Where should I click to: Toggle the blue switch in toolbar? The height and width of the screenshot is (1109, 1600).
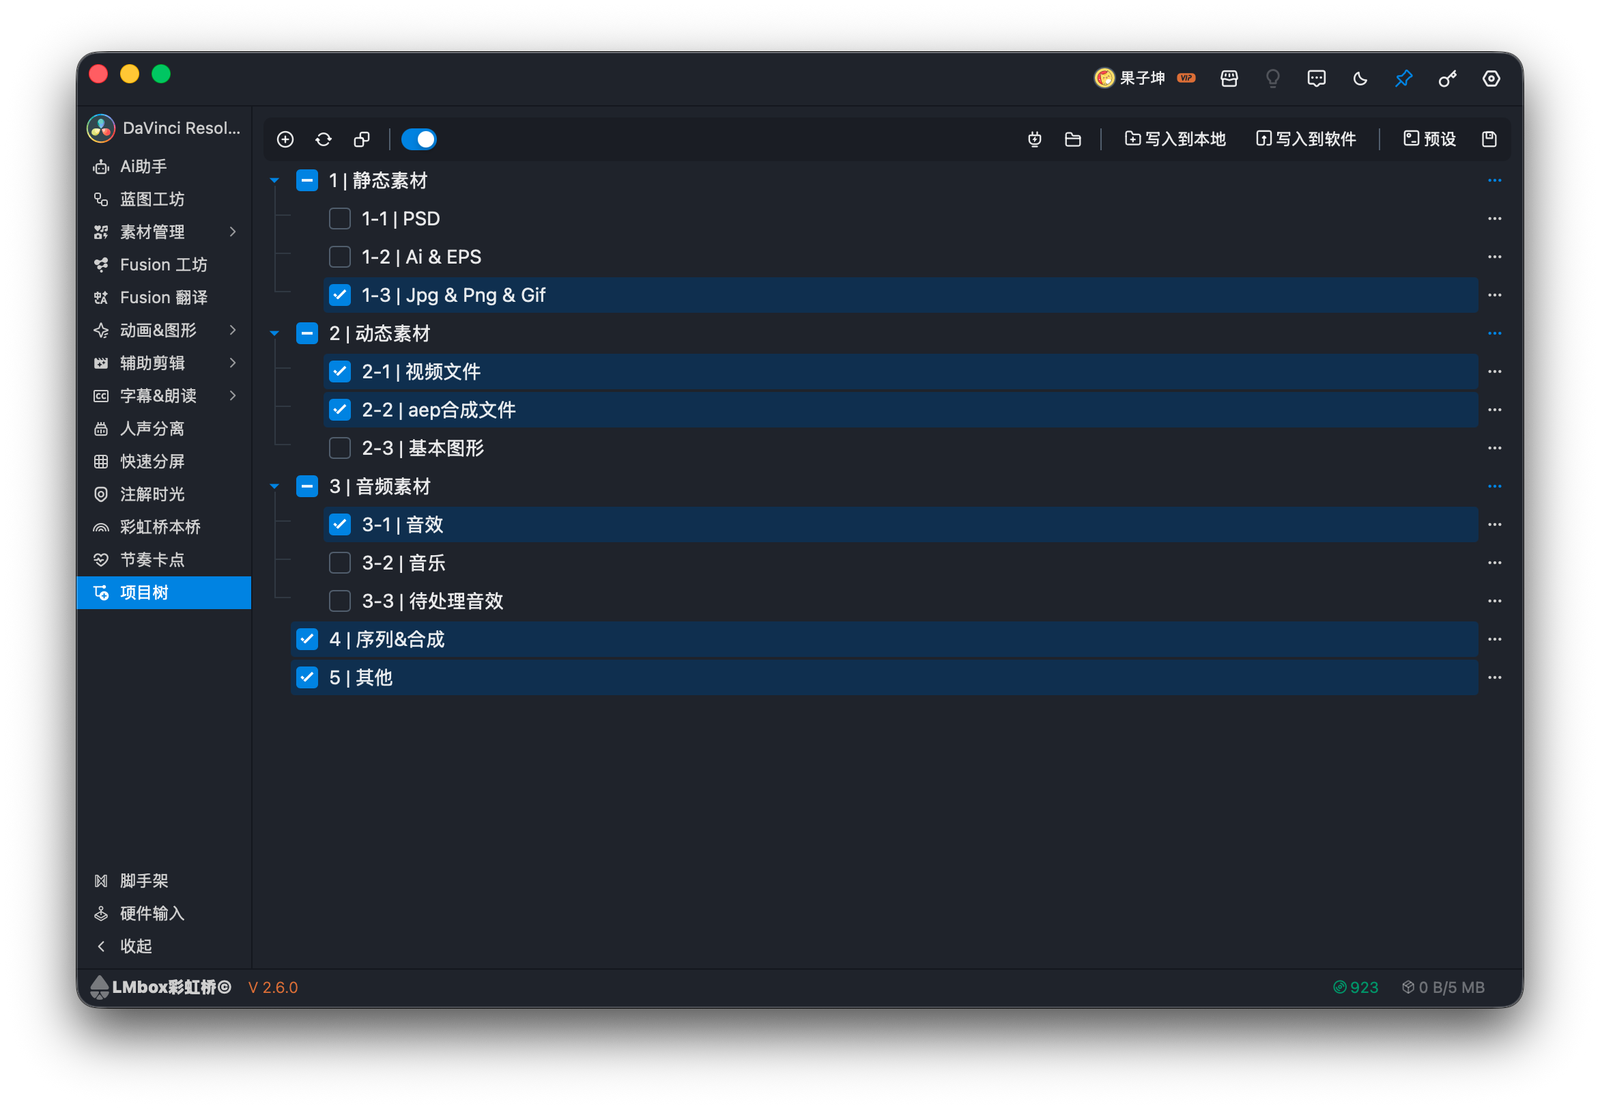[x=418, y=139]
